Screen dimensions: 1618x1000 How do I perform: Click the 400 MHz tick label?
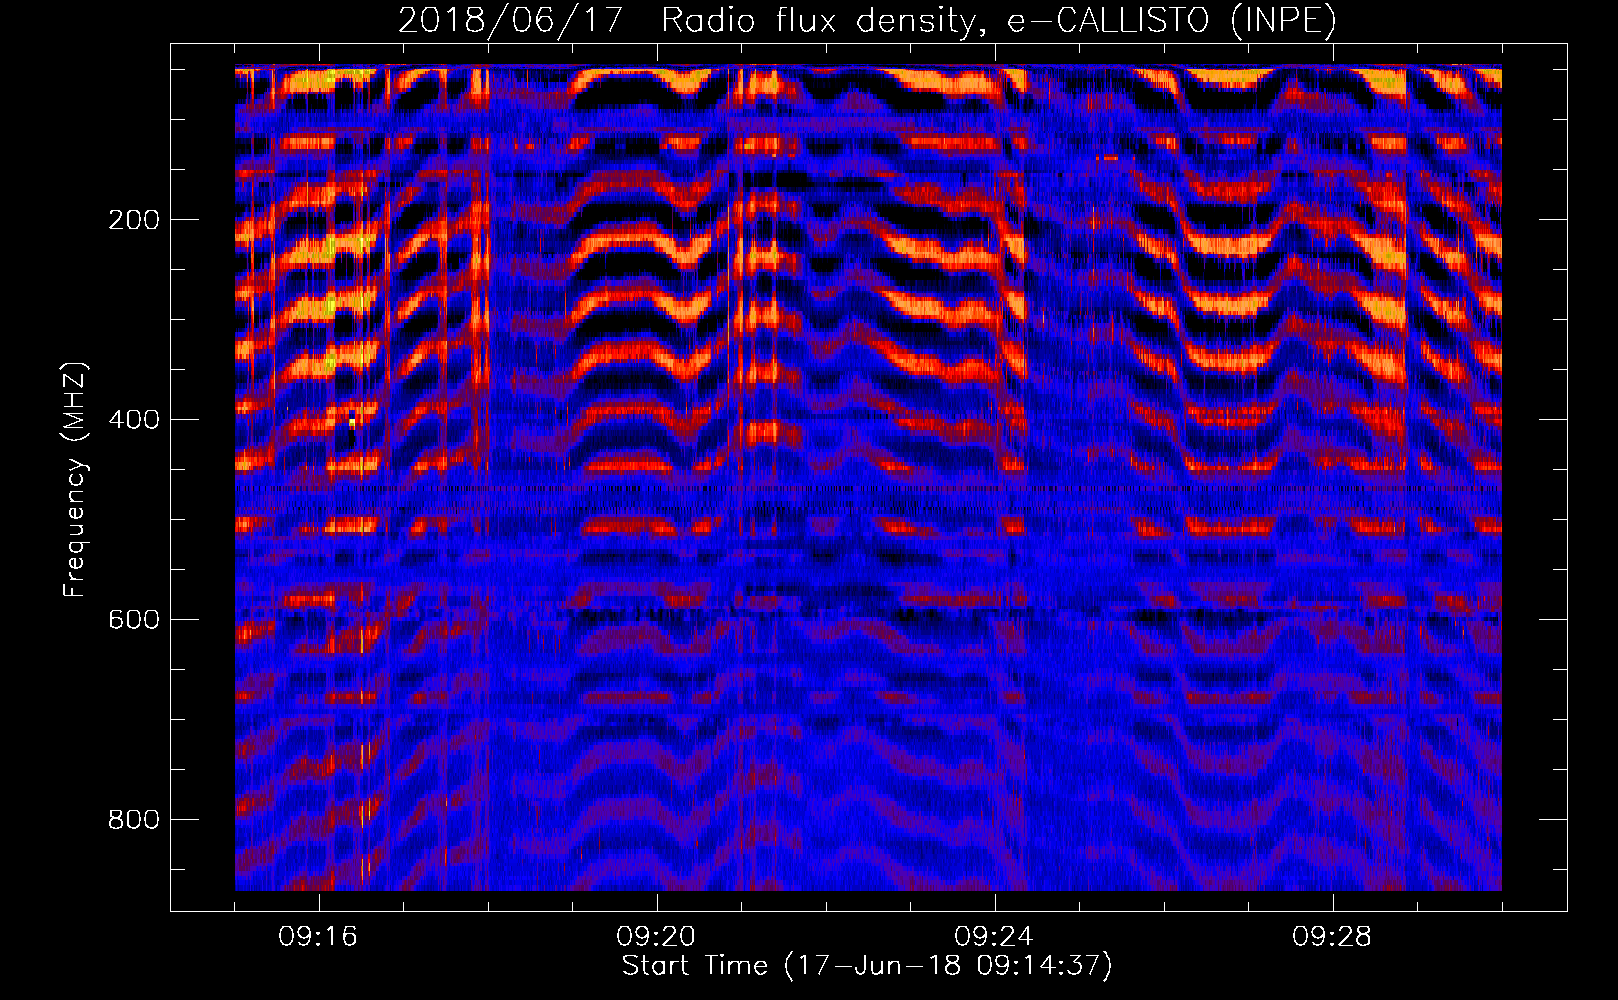[133, 420]
